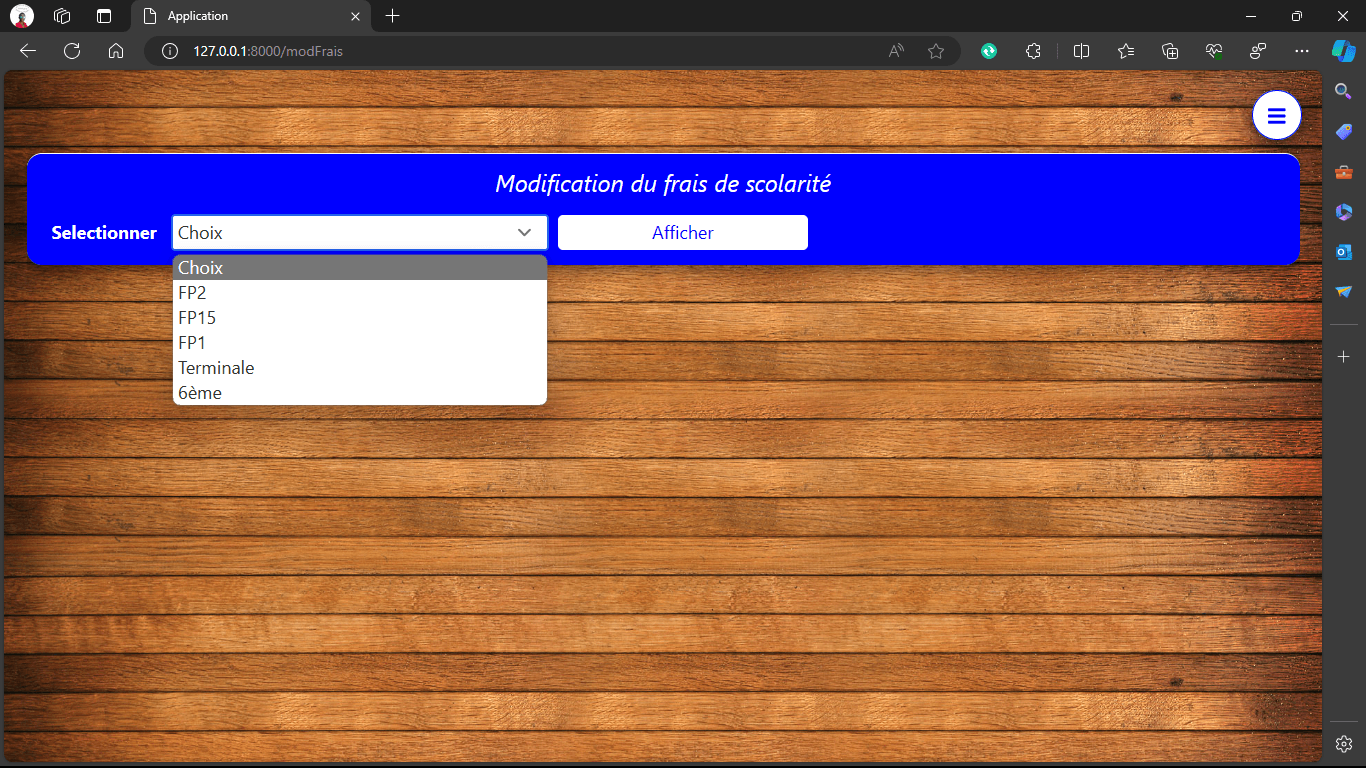This screenshot has width=1366, height=768.
Task: Open Collections icon in toolbar
Action: coord(1170,51)
